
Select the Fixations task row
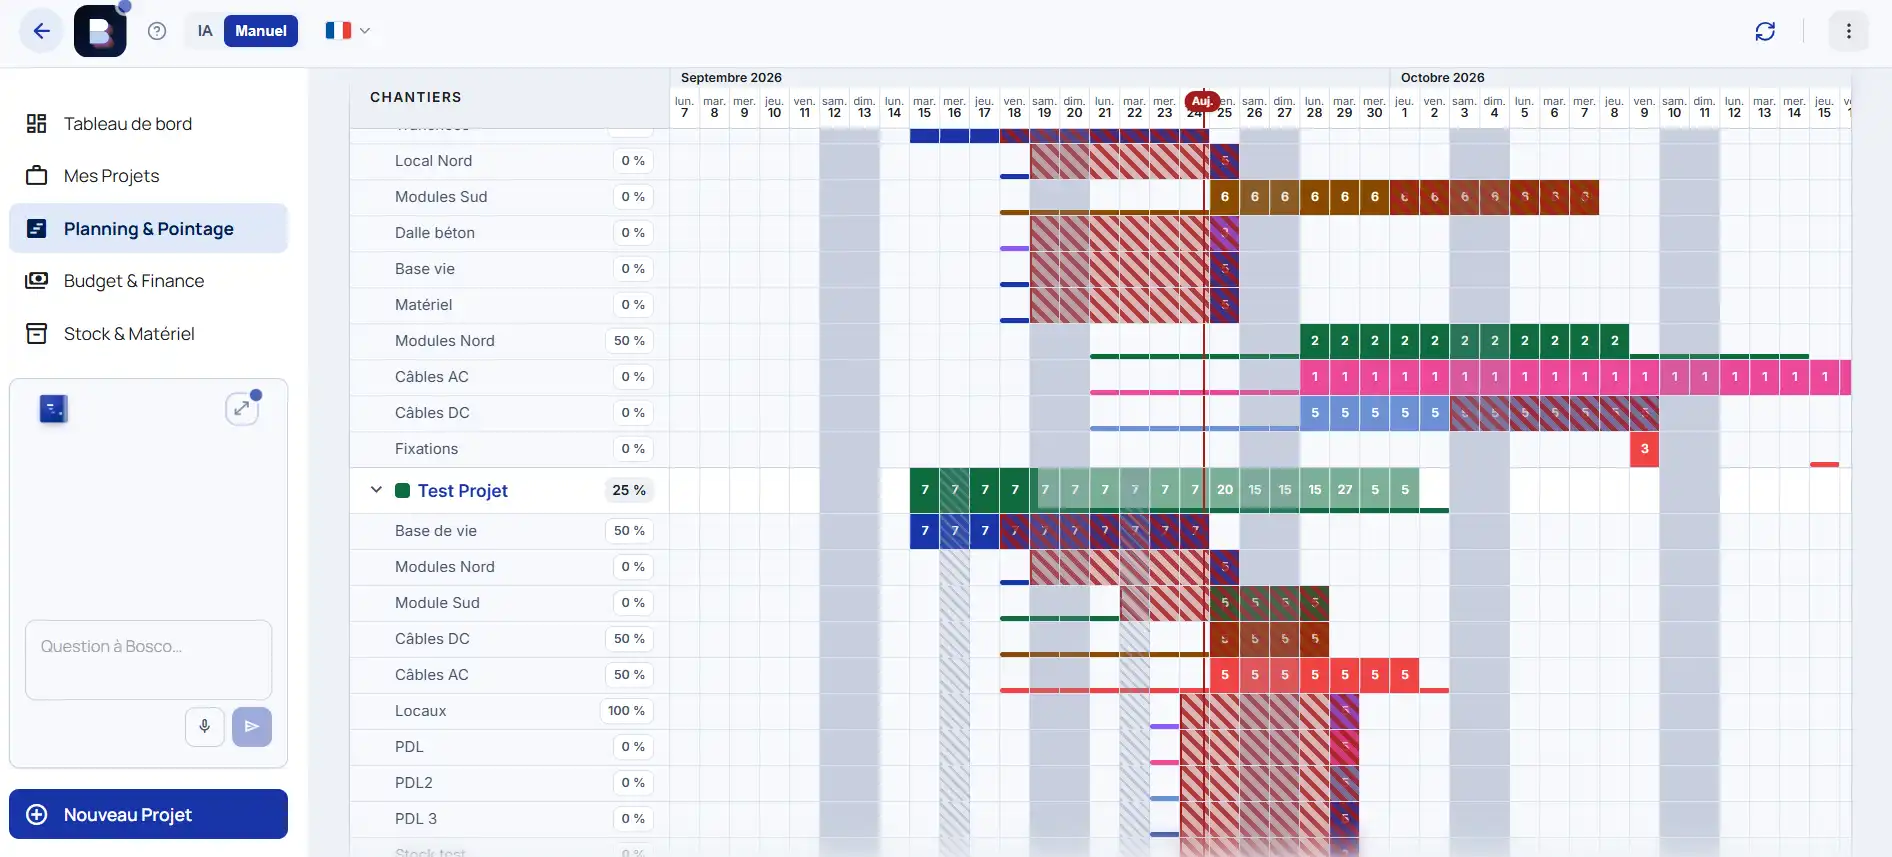click(x=510, y=449)
